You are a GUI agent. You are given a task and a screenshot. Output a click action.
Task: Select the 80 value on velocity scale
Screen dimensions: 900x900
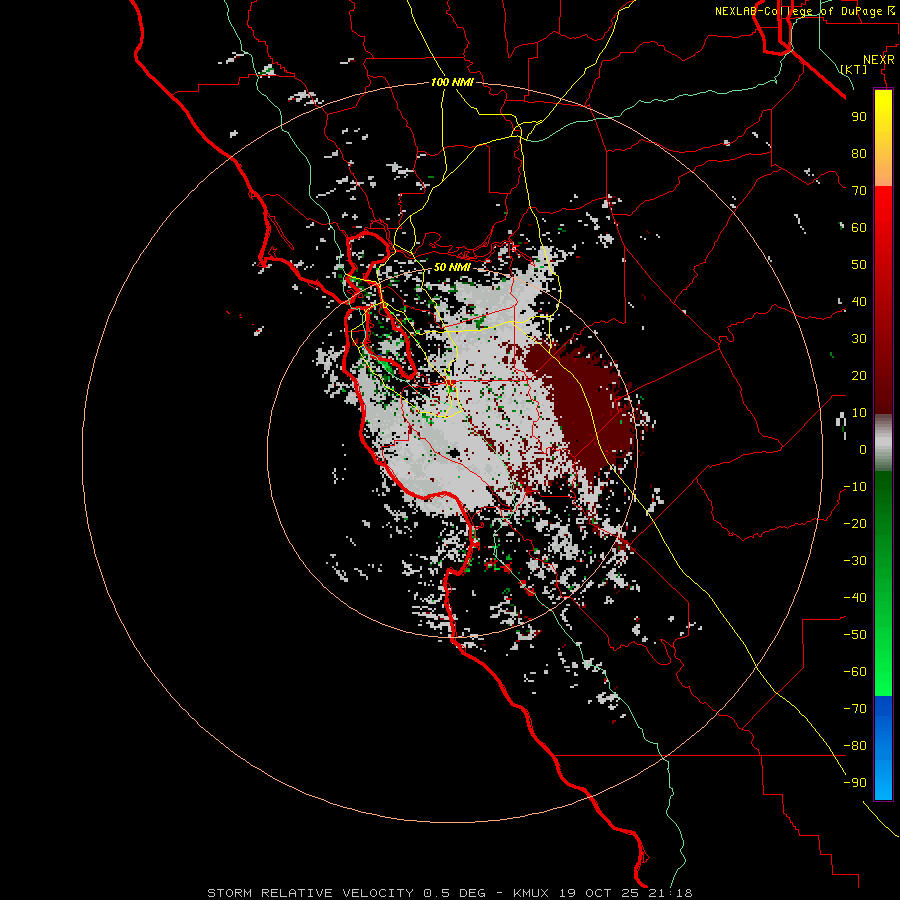click(859, 153)
